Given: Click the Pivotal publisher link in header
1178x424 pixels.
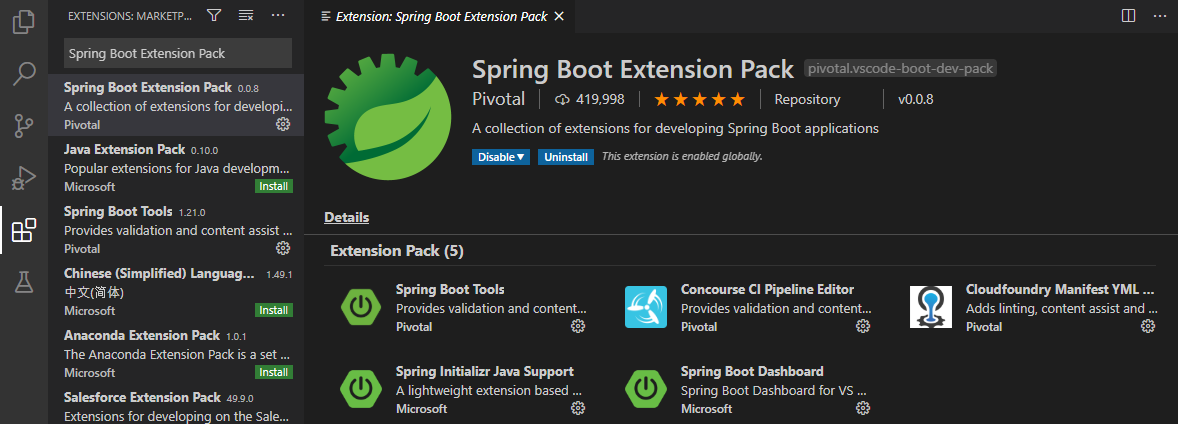Looking at the screenshot, I should click(x=498, y=99).
